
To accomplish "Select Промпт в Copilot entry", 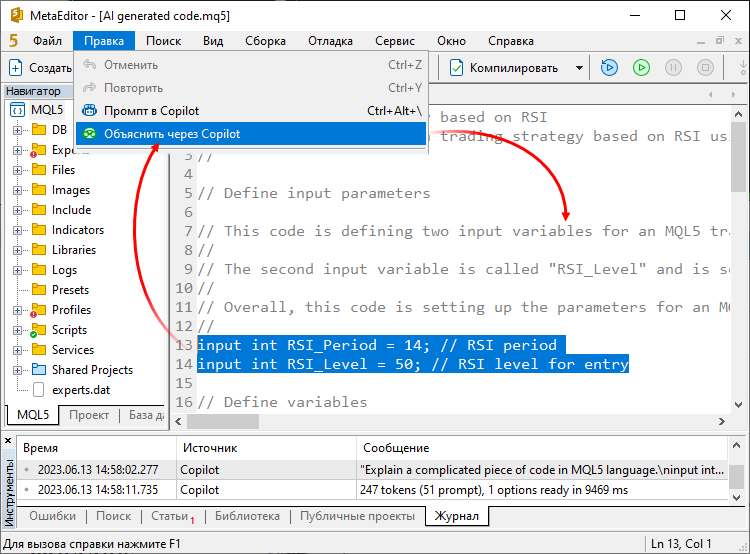I will 251,111.
